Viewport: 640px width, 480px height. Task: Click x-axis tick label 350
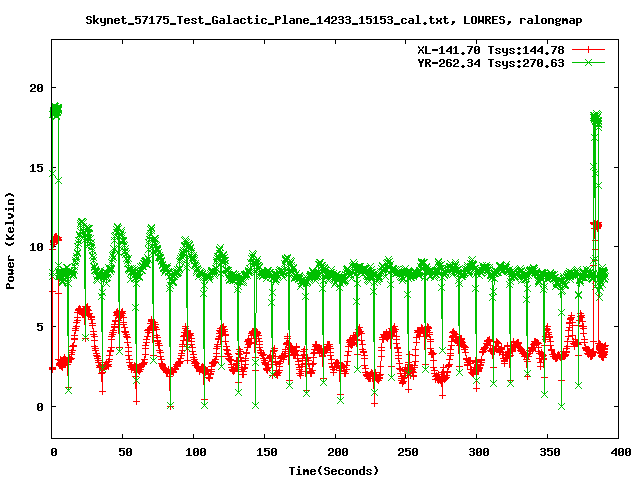pyautogui.click(x=550, y=452)
